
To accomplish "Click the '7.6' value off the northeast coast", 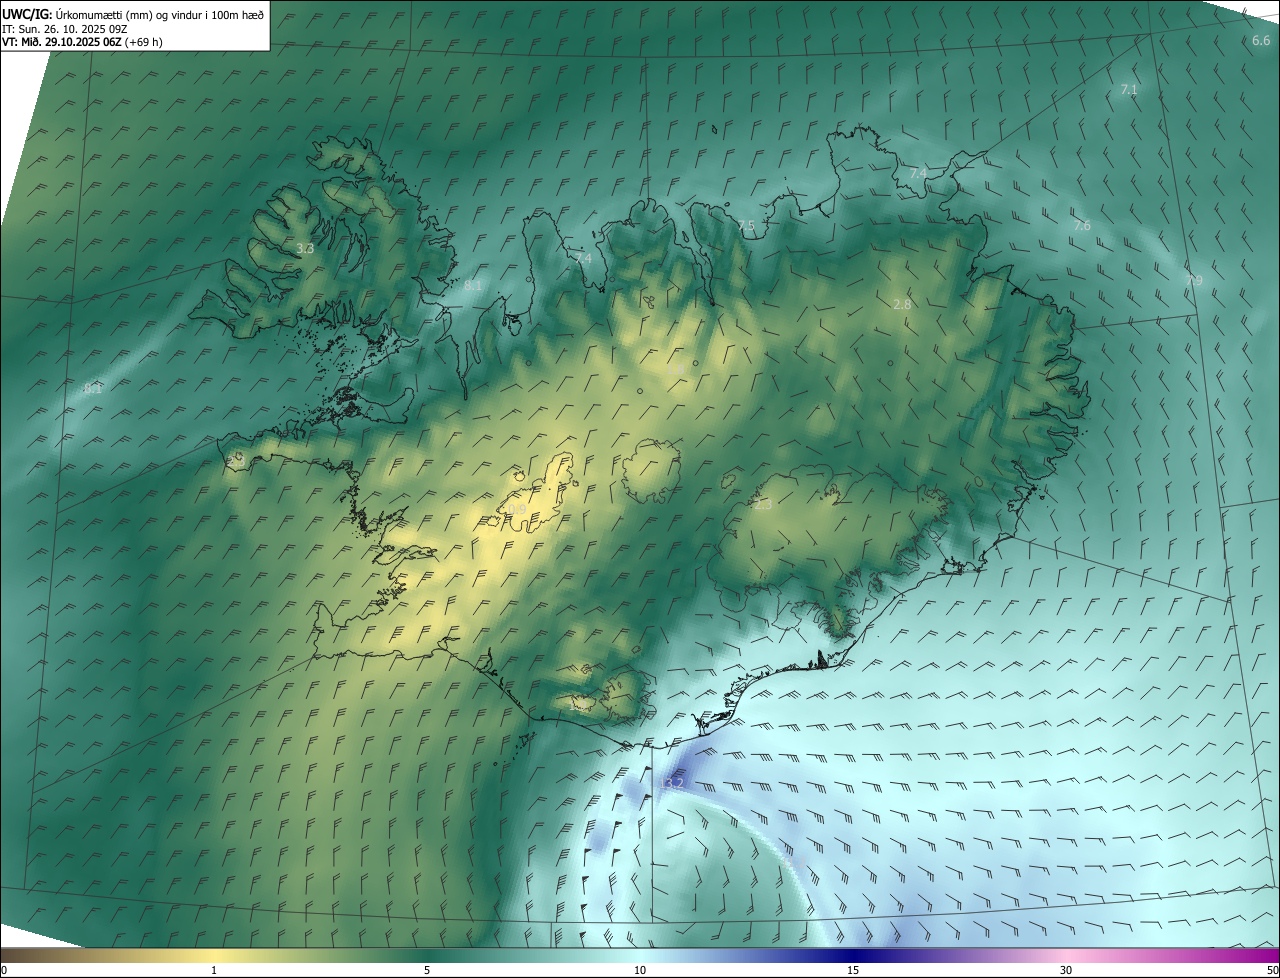I will tap(1082, 226).
